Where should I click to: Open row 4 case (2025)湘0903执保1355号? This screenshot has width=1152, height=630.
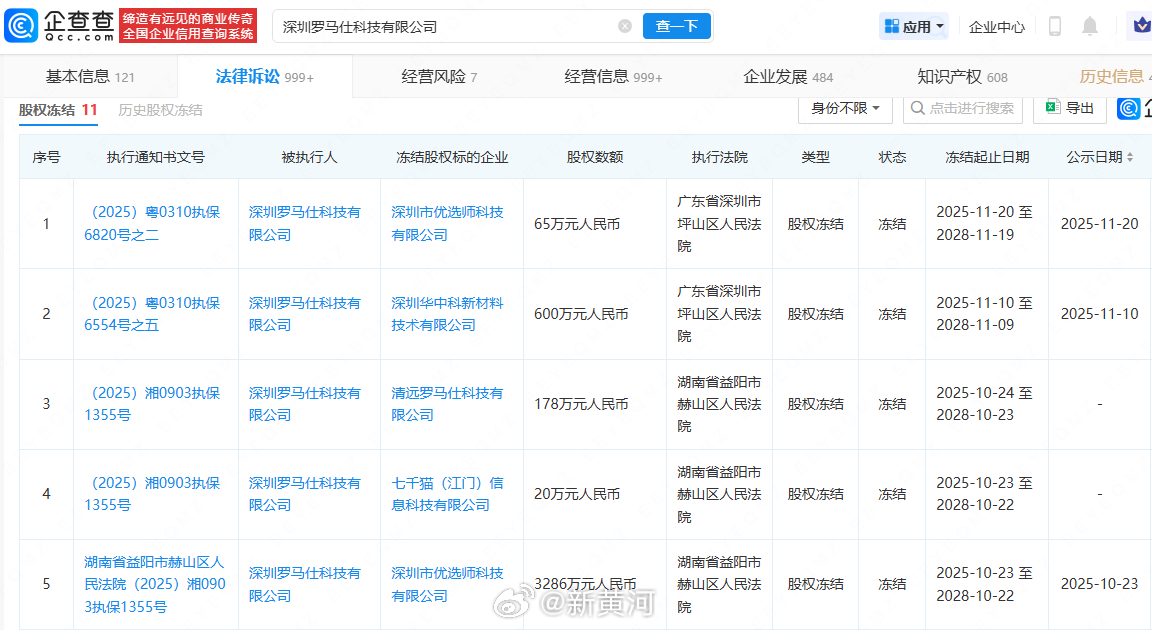click(x=152, y=494)
